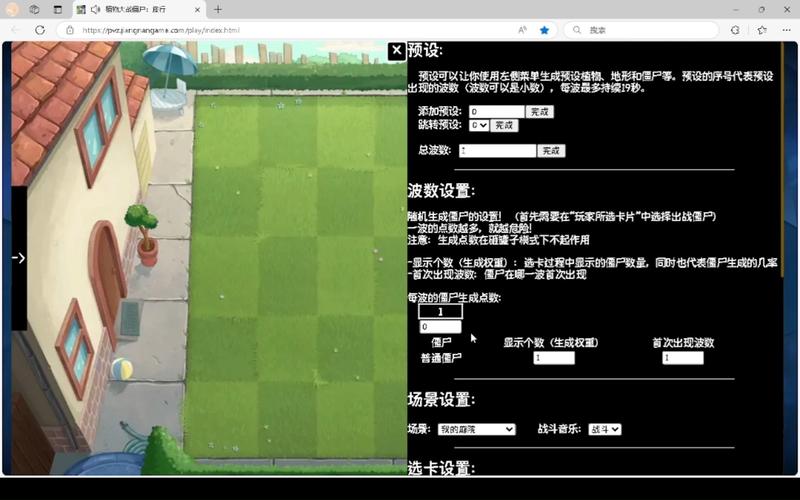The width and height of the screenshot is (800, 500).
Task: Click the settings panel scrollbar
Action: [782, 161]
